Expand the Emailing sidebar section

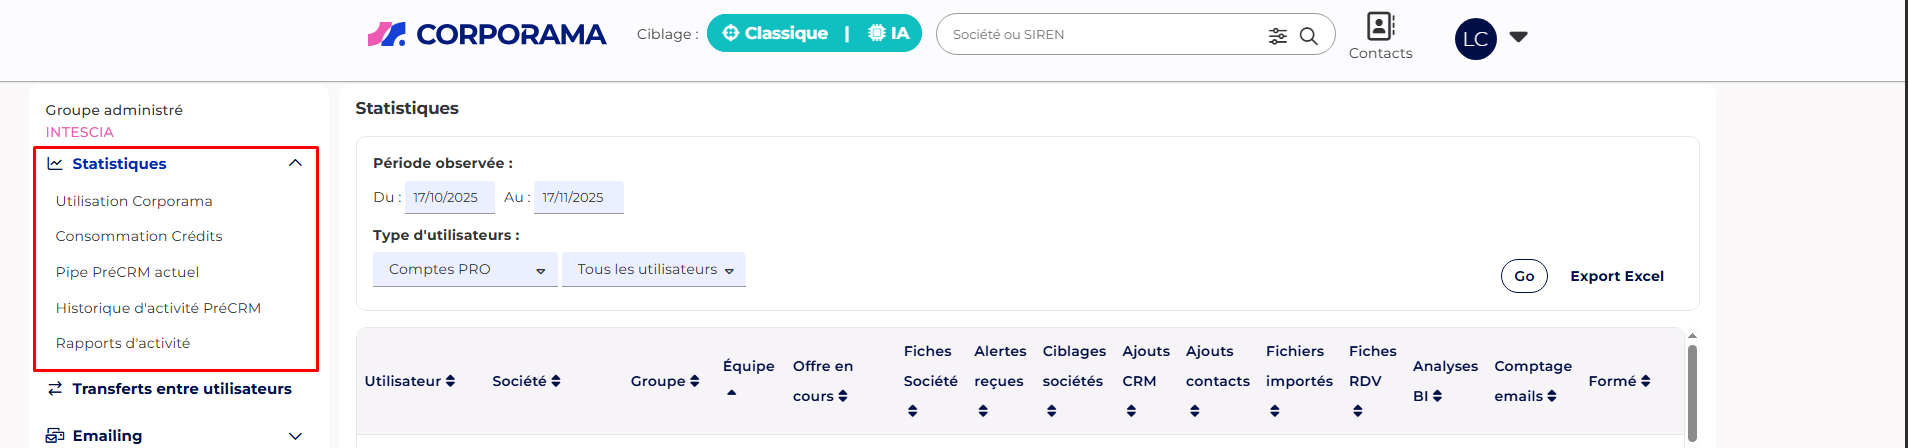point(295,436)
